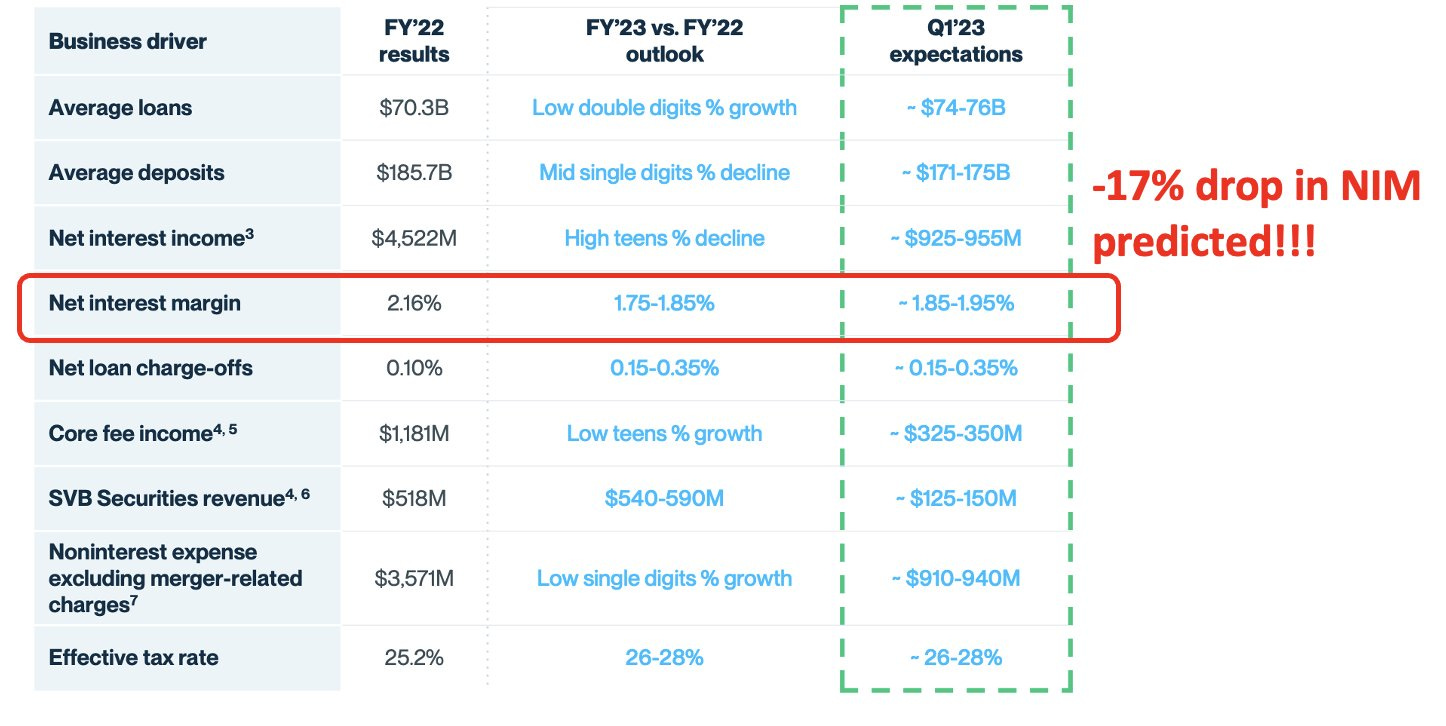Screen dimensions: 1446x726
Task: Click "High teens % decline" outlook text
Action: (664, 238)
